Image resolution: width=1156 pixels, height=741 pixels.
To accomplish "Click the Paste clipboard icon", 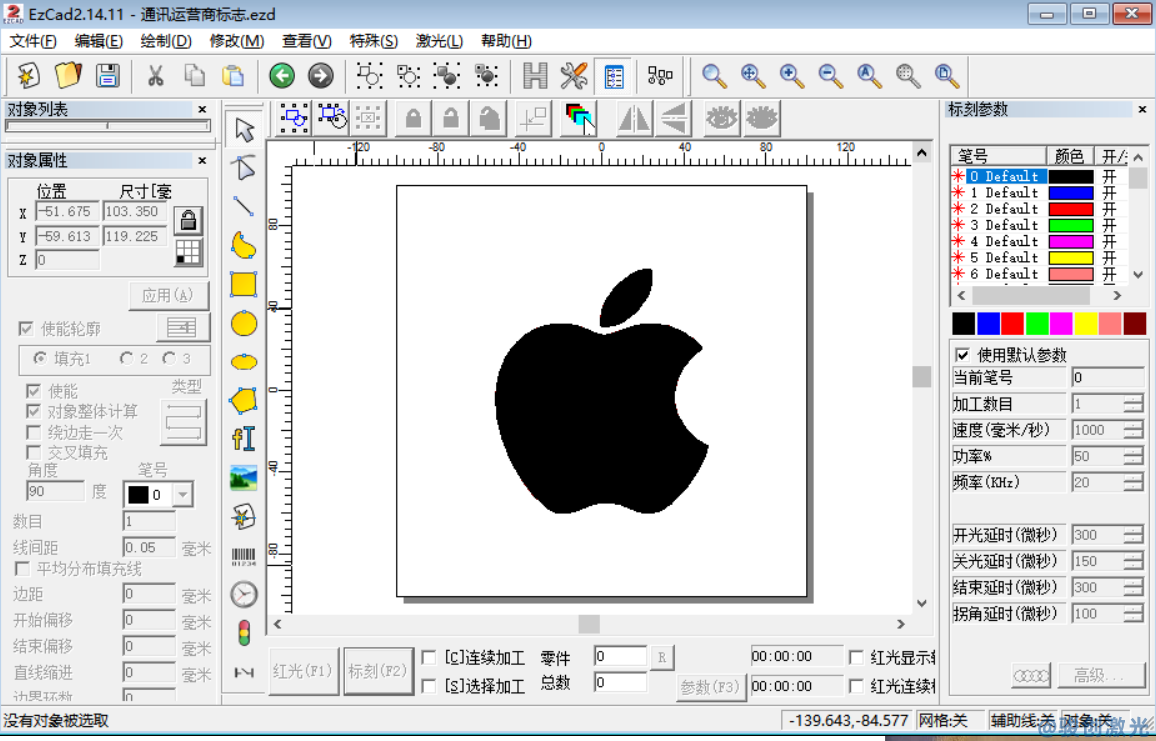I will 233,75.
